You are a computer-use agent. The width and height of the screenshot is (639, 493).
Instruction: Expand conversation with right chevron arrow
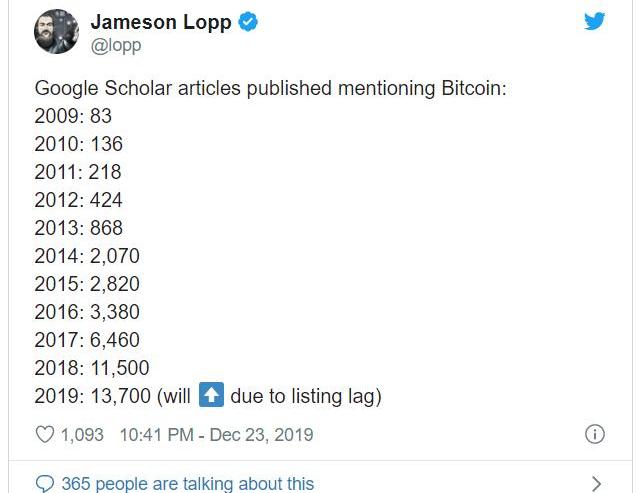pos(596,484)
